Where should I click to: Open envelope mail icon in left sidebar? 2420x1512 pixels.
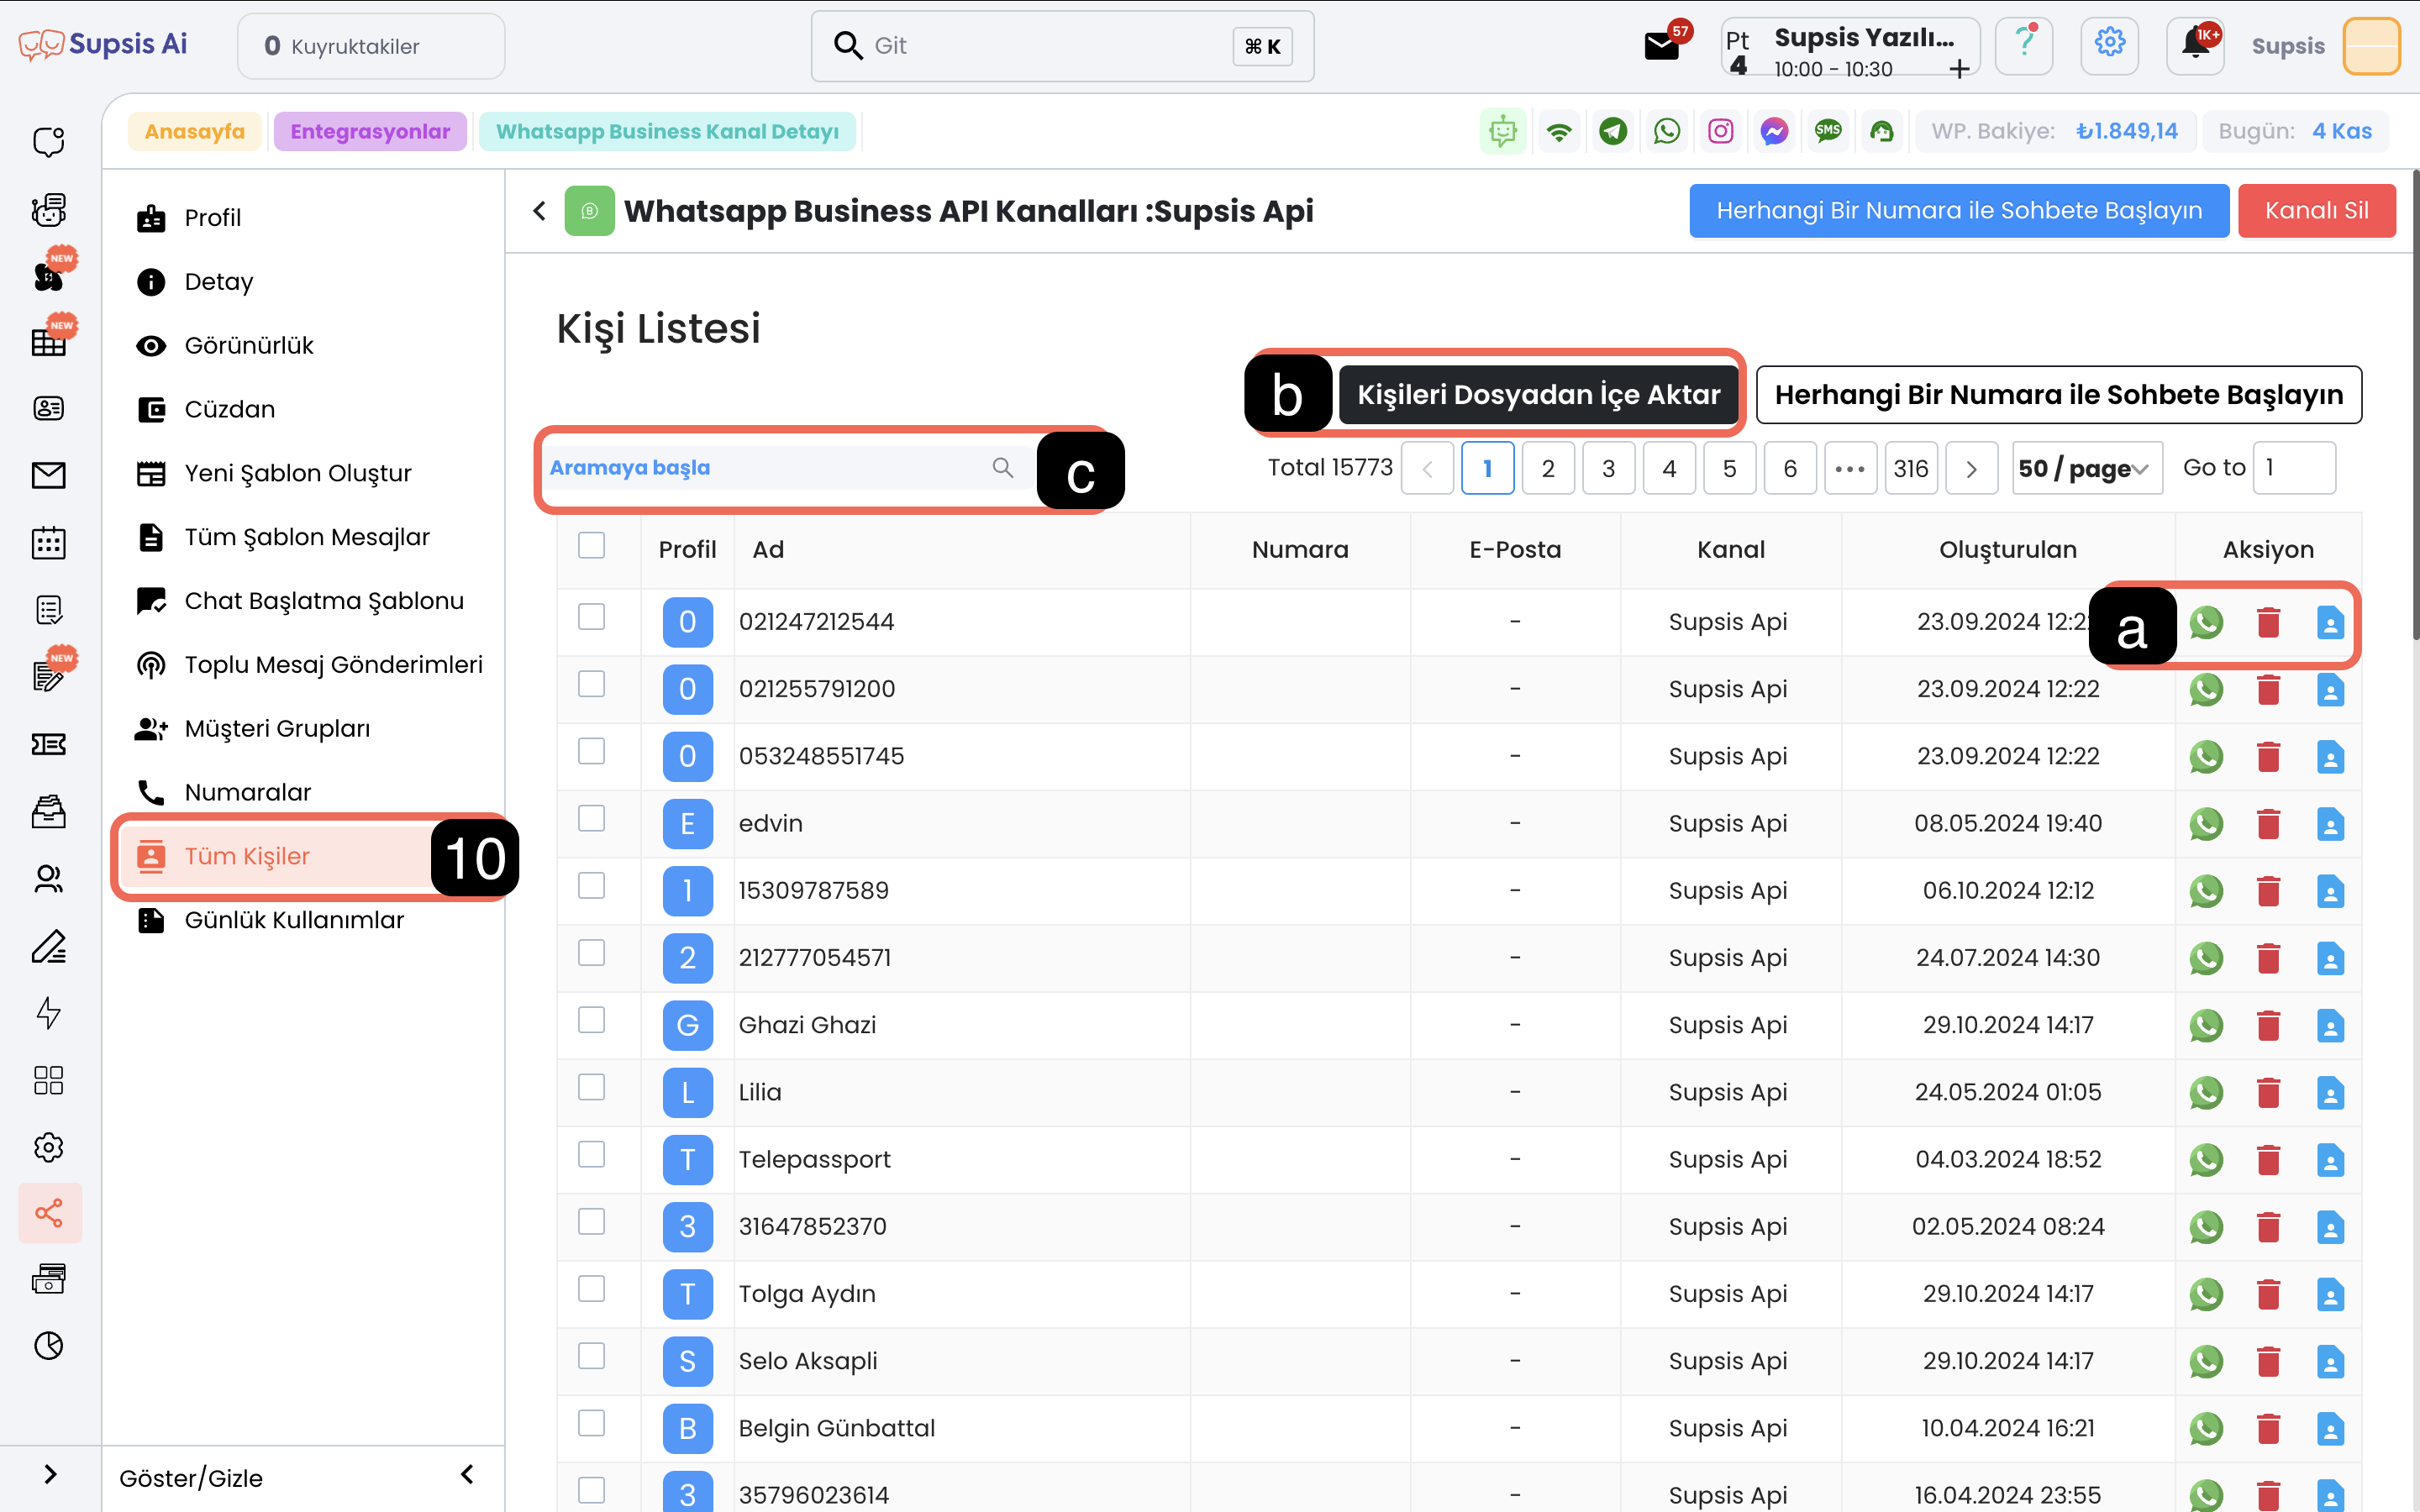(x=49, y=476)
